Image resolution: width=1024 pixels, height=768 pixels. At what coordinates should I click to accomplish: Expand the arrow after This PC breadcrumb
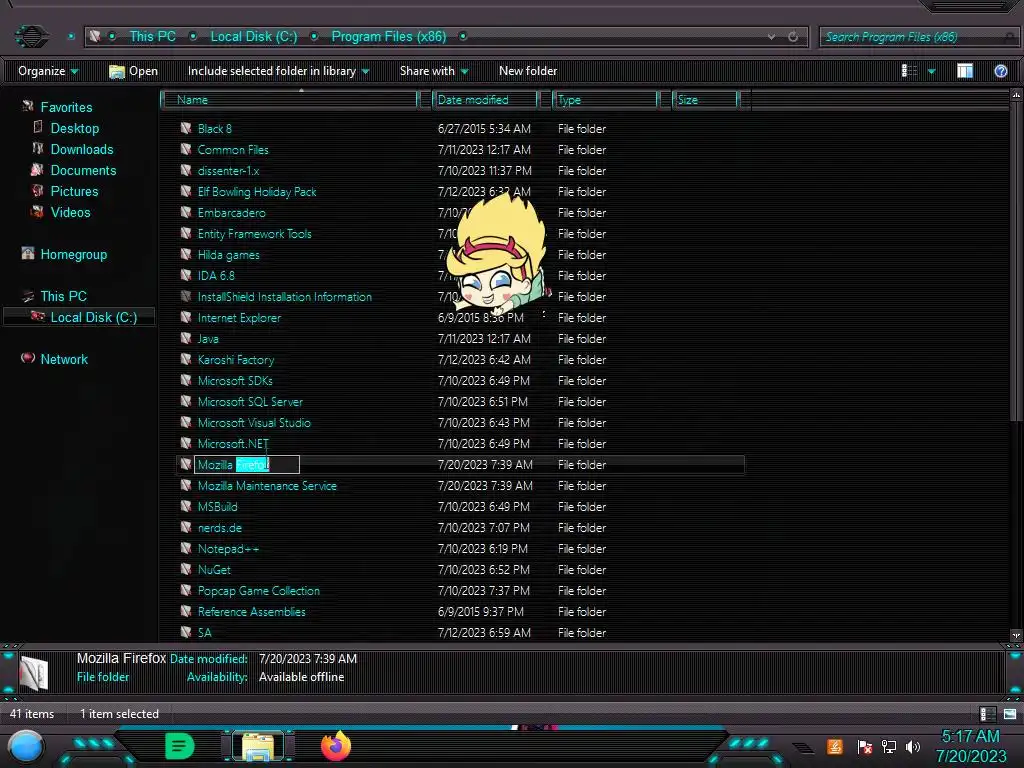[x=193, y=37]
